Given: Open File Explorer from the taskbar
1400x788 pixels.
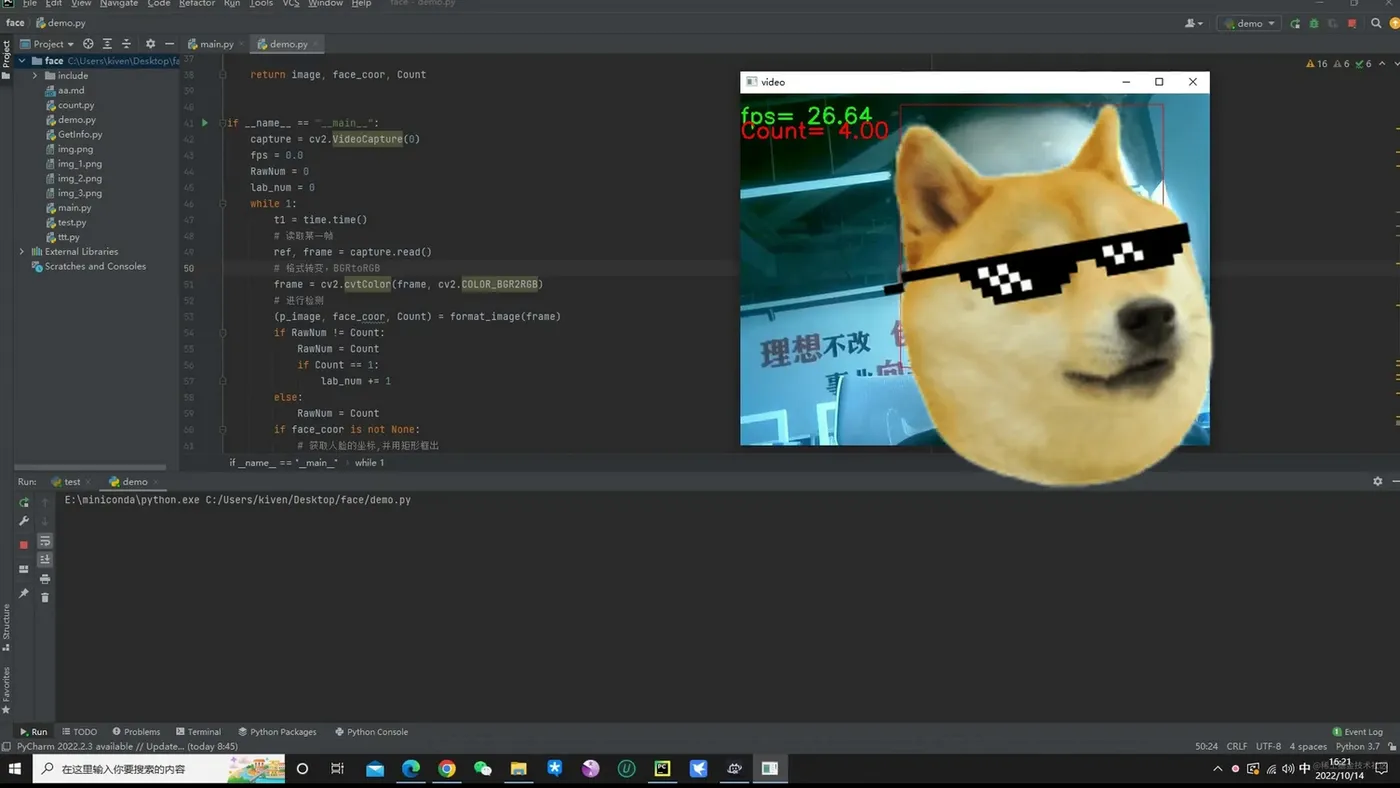Looking at the screenshot, I should (x=518, y=769).
